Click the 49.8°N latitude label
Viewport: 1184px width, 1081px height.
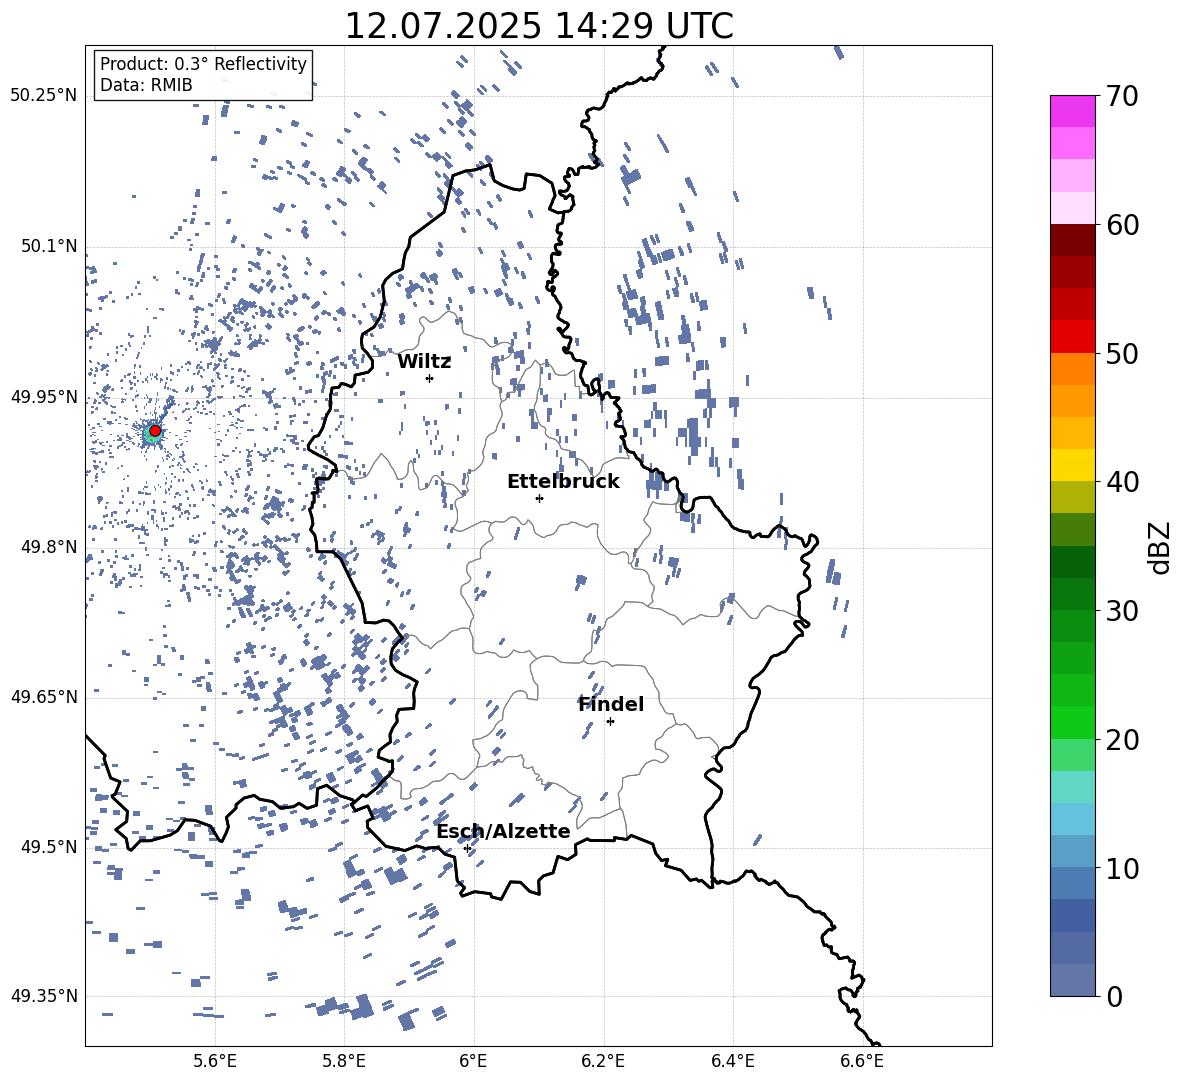pos(48,547)
